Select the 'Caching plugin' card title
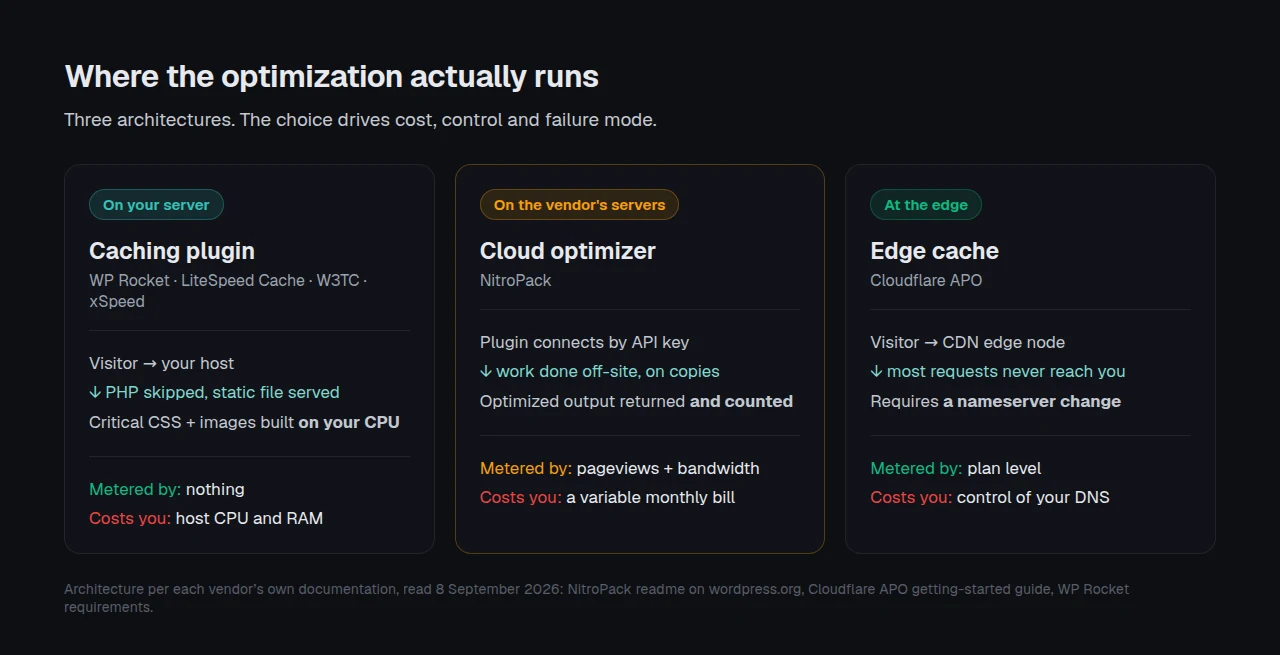This screenshot has height=655, width=1280. (172, 251)
